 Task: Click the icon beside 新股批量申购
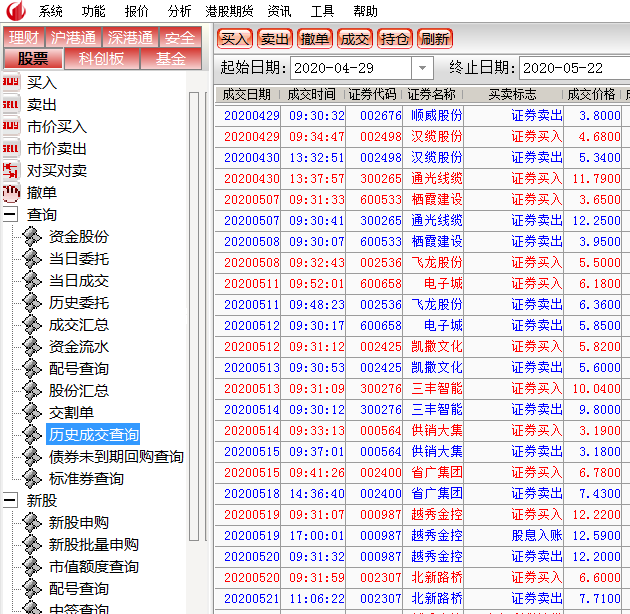32,544
